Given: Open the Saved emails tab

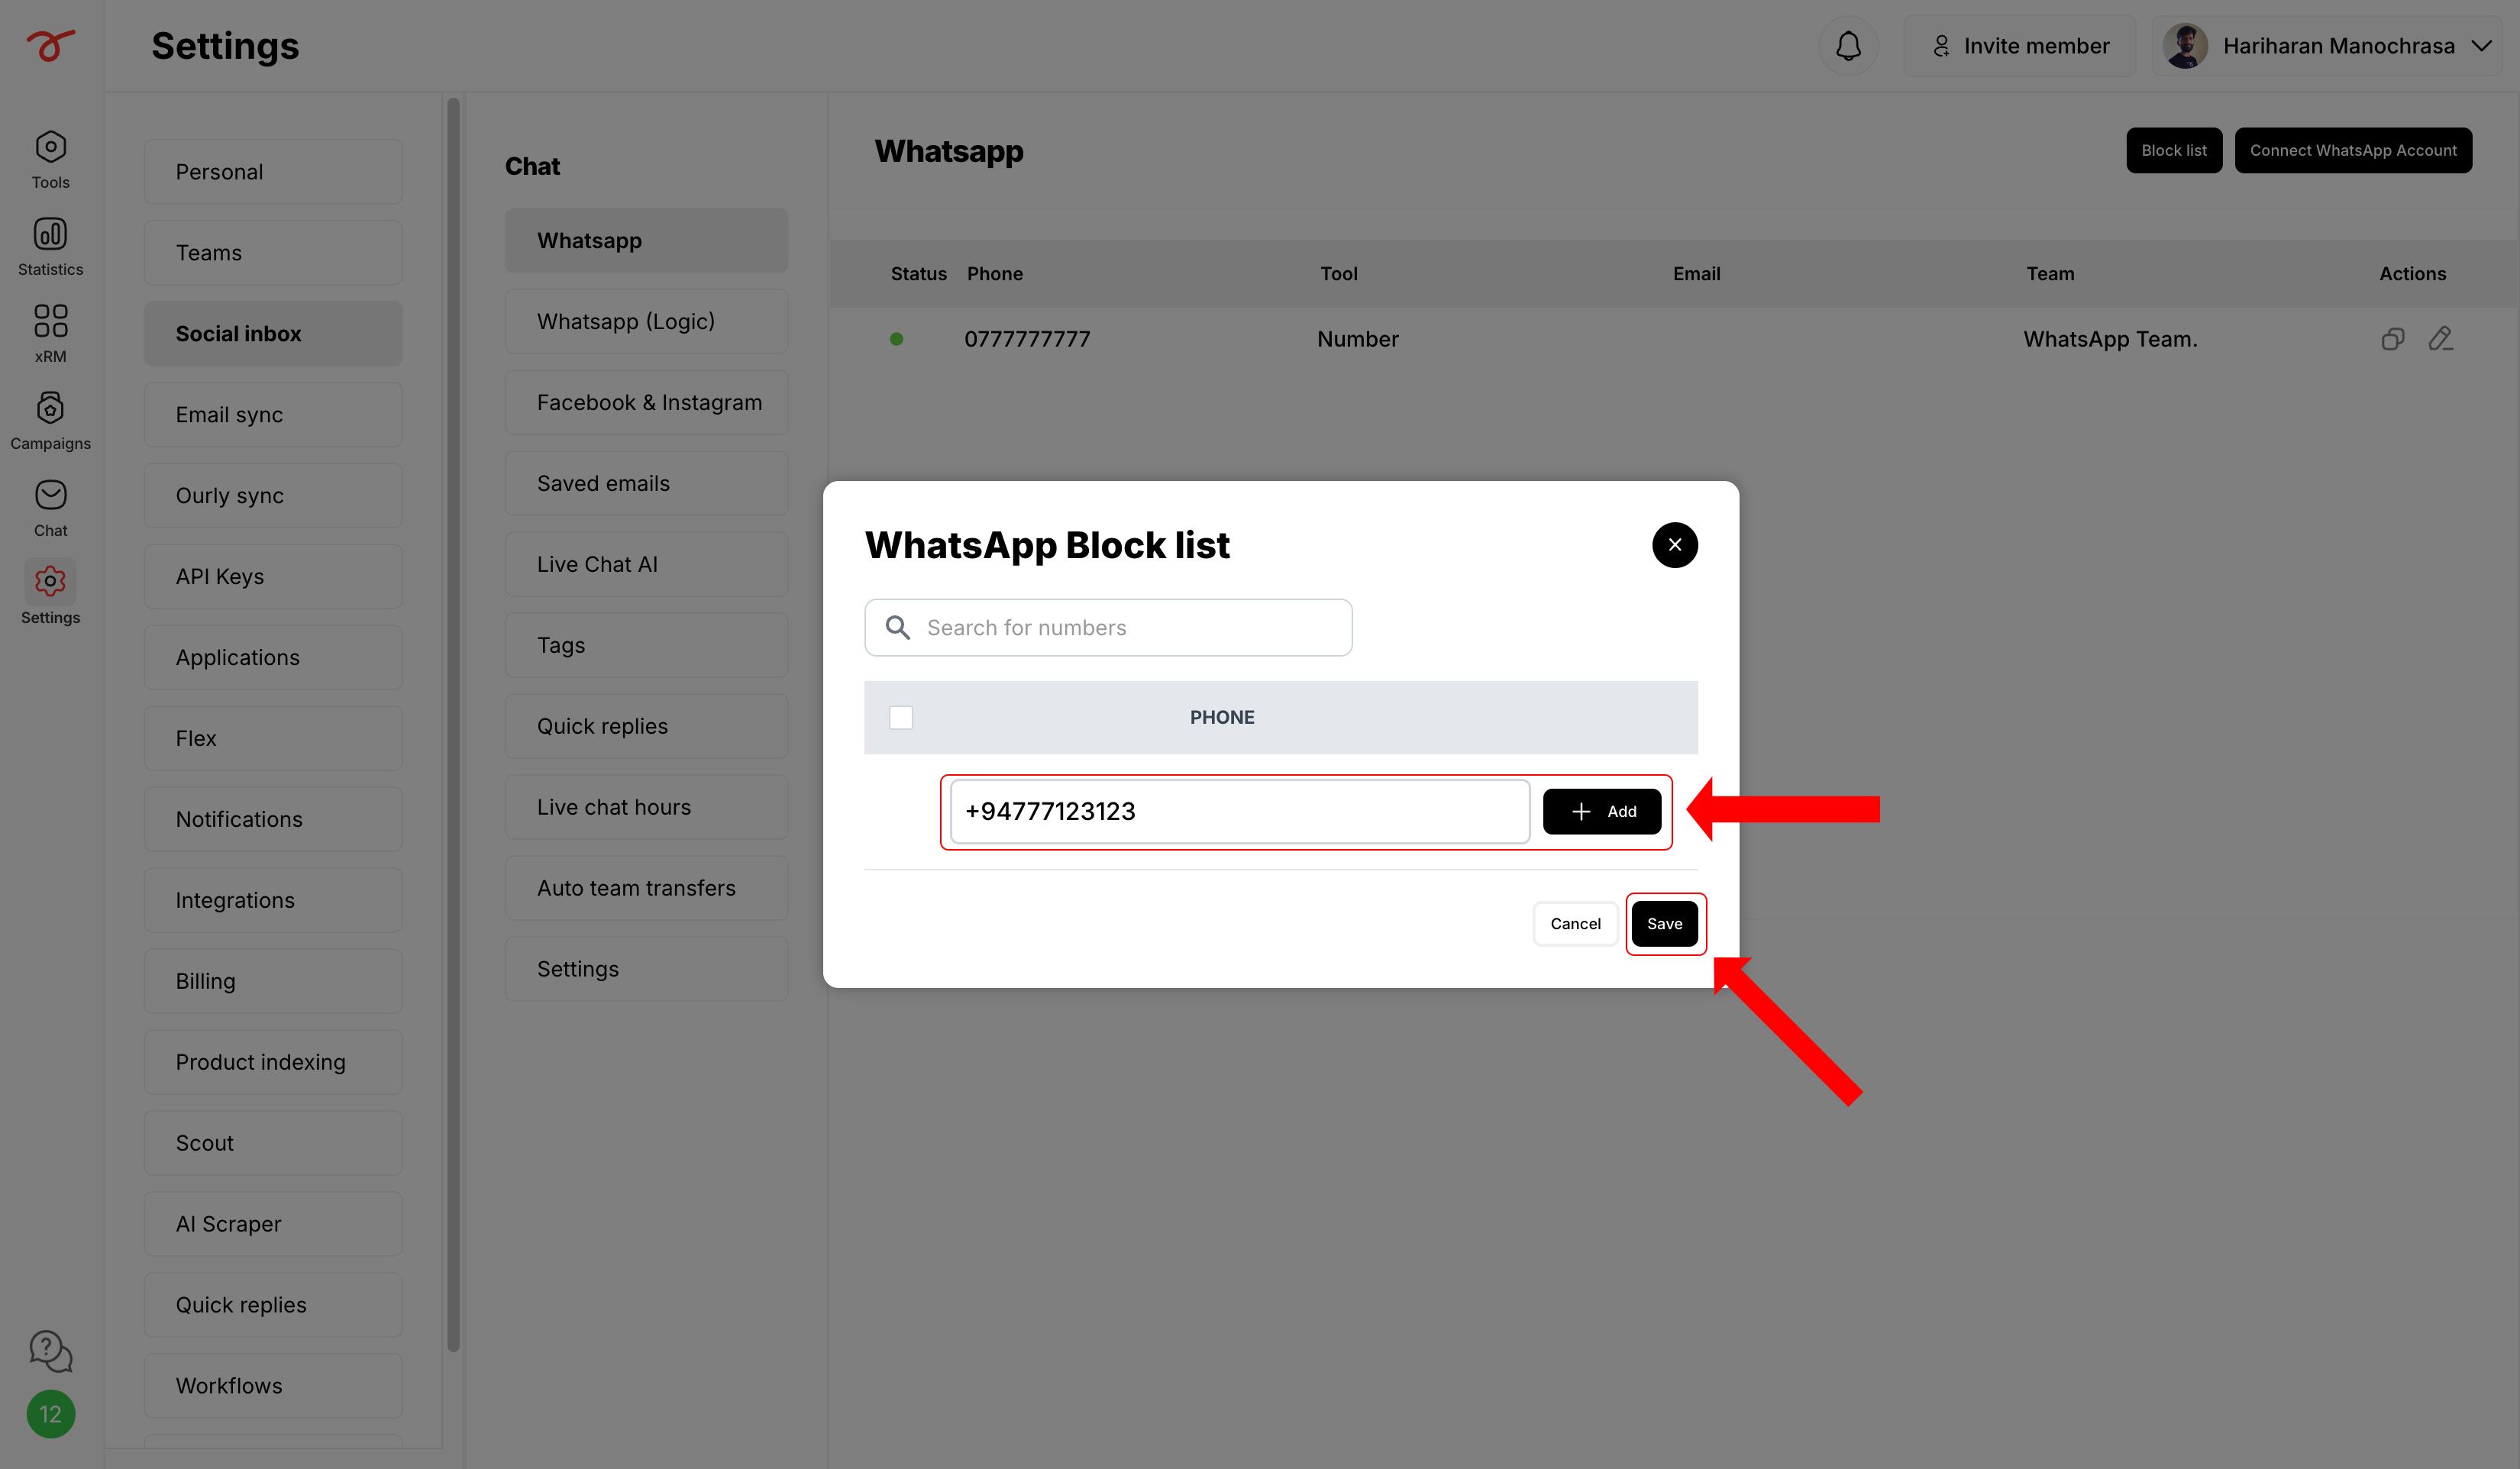Looking at the screenshot, I should click(x=646, y=484).
